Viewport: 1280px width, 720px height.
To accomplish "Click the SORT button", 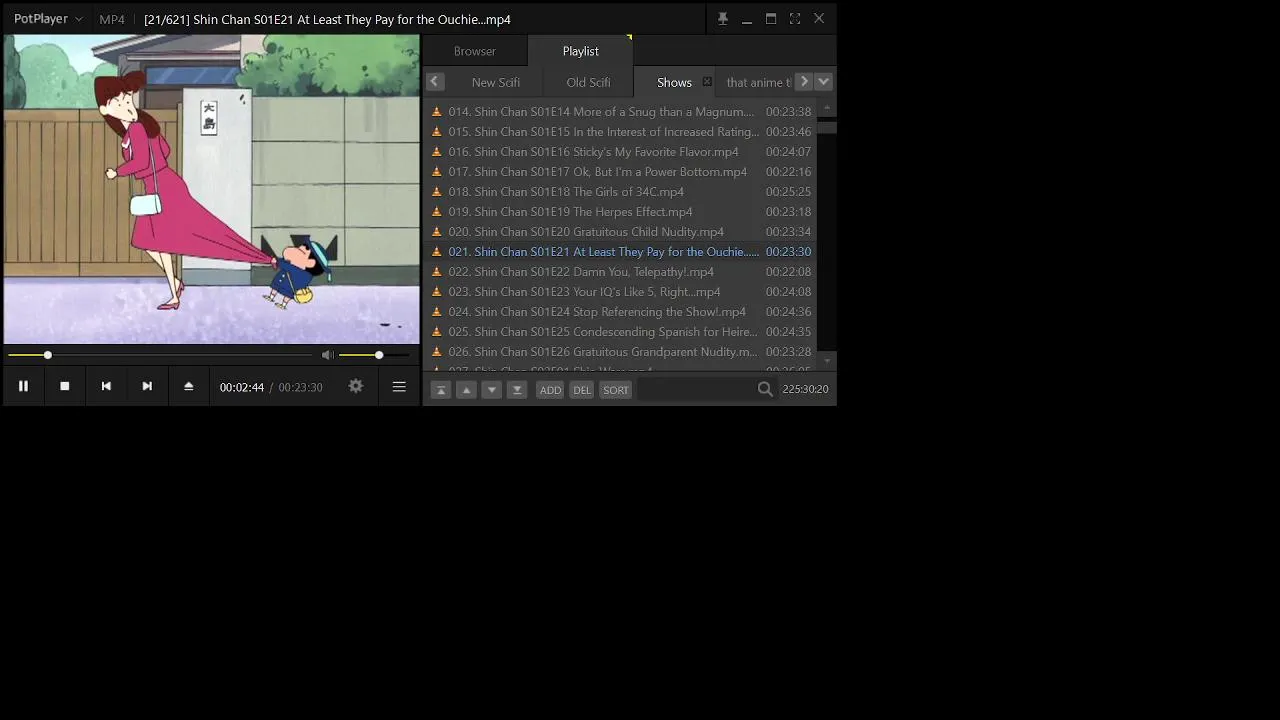I will 616,390.
